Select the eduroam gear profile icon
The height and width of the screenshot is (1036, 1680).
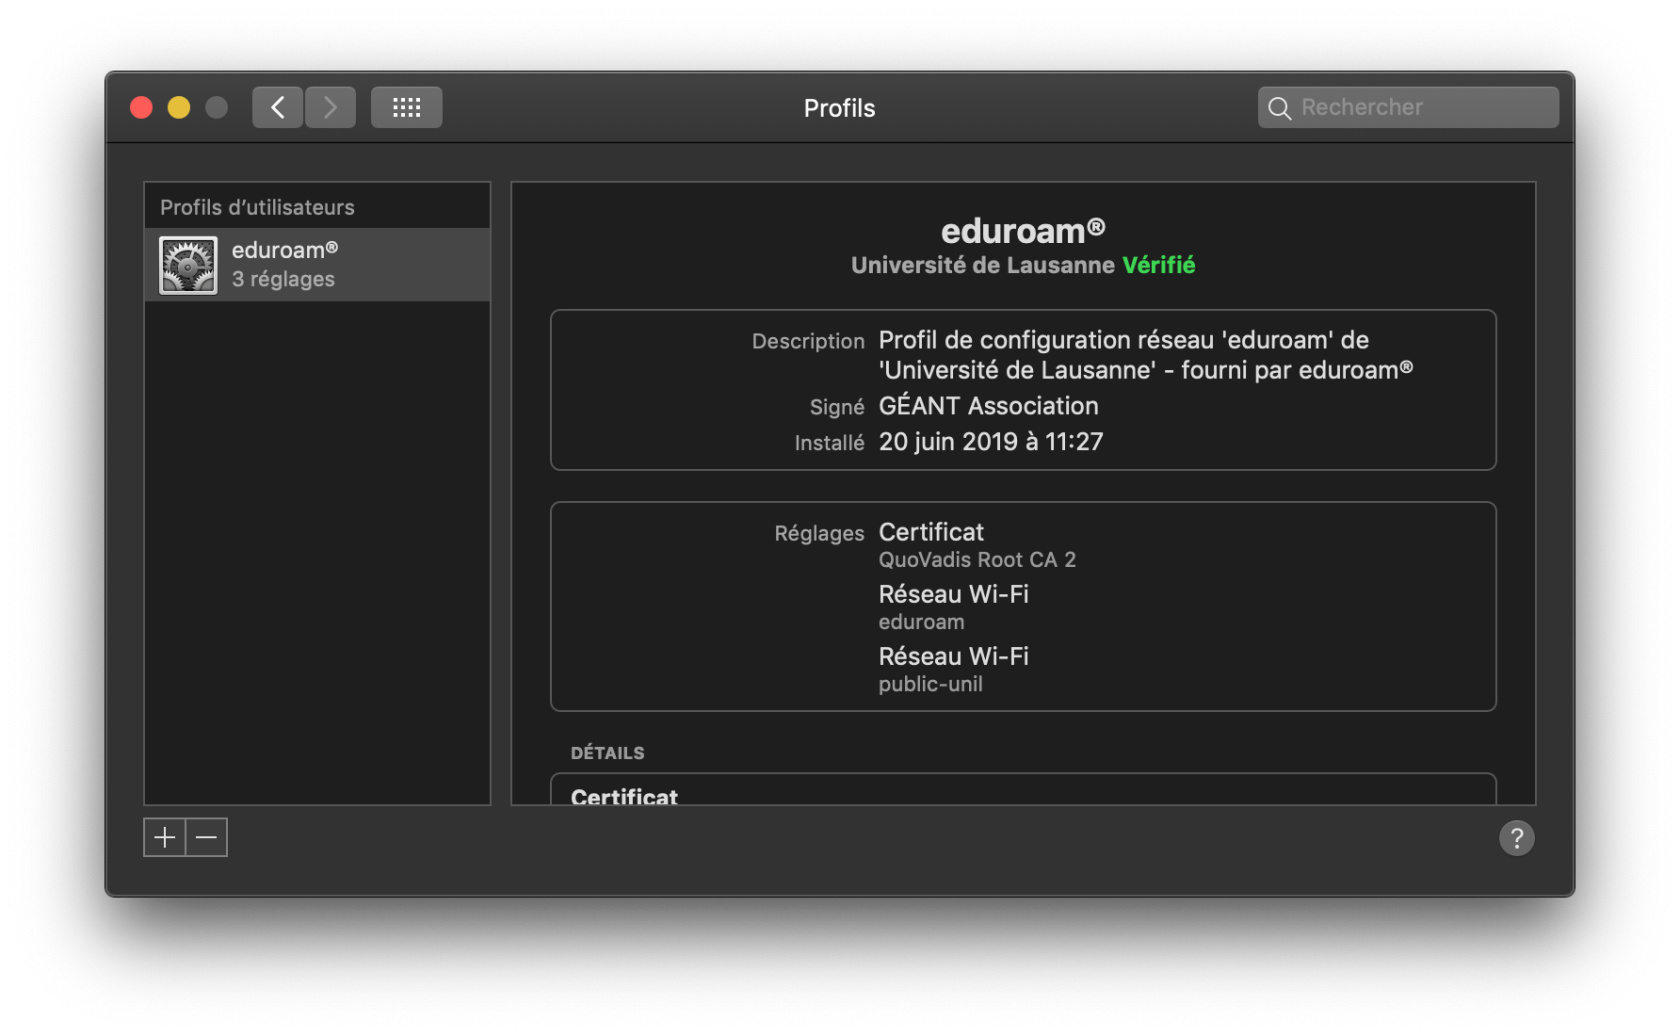pyautogui.click(x=188, y=265)
